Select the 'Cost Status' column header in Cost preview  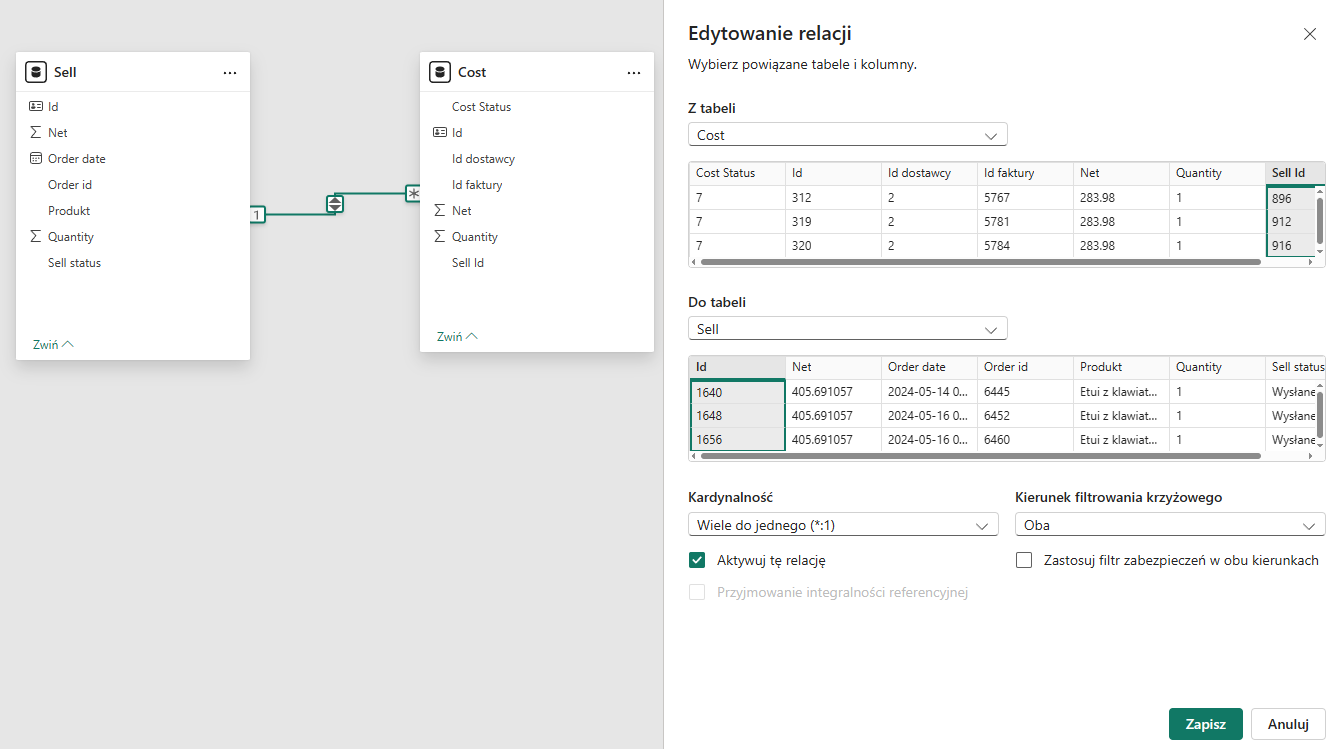737,173
